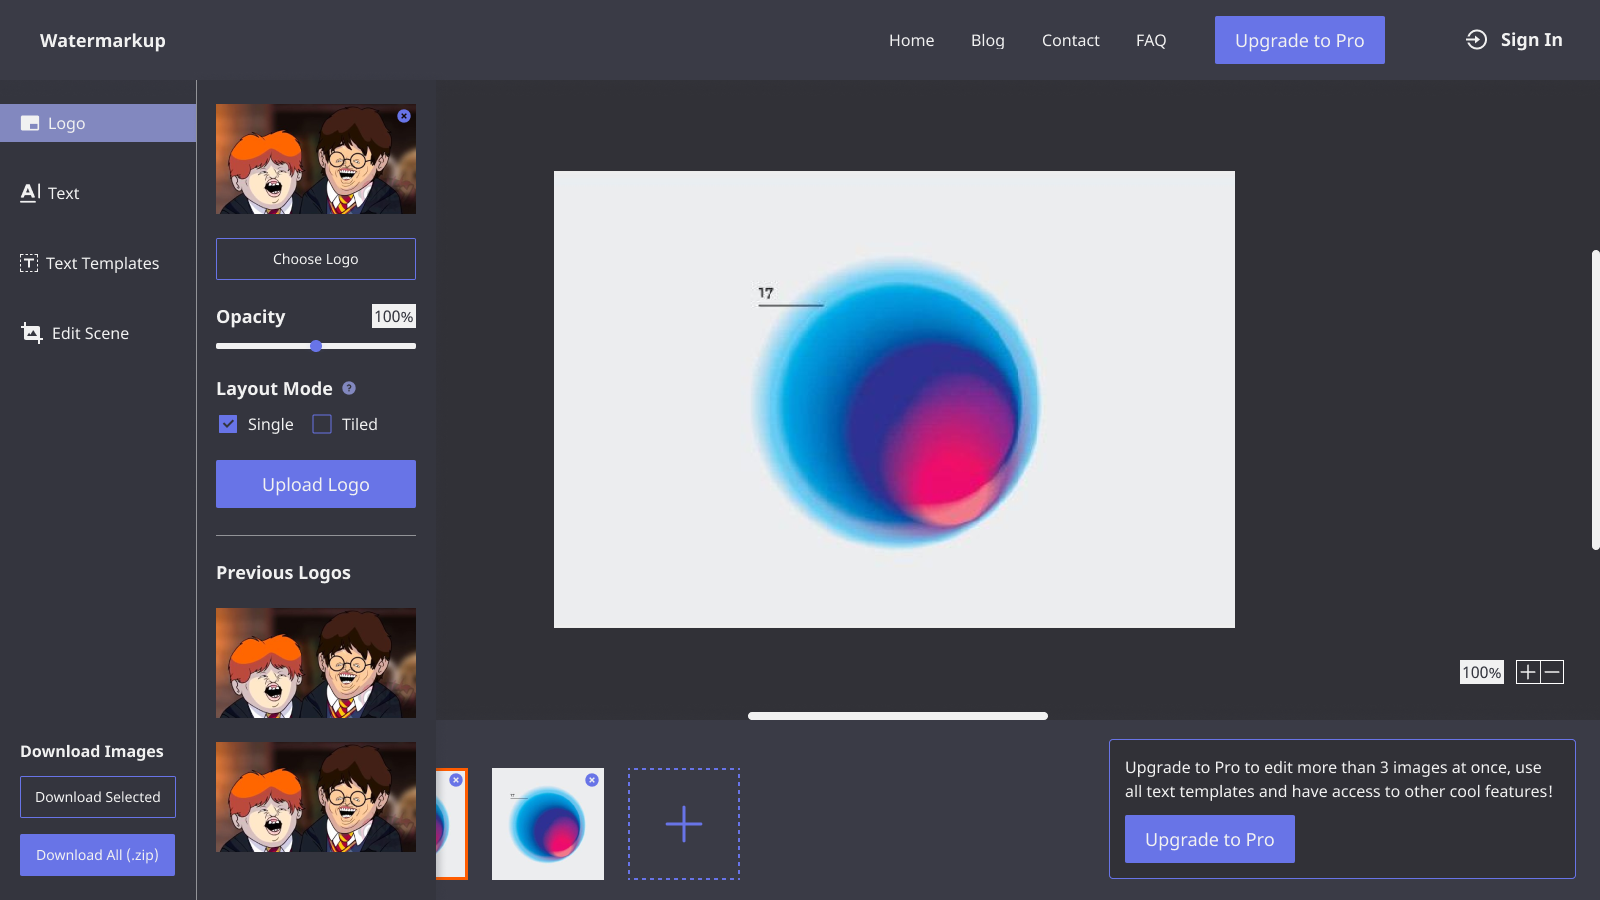Remove the selected logo with its X icon

click(404, 116)
